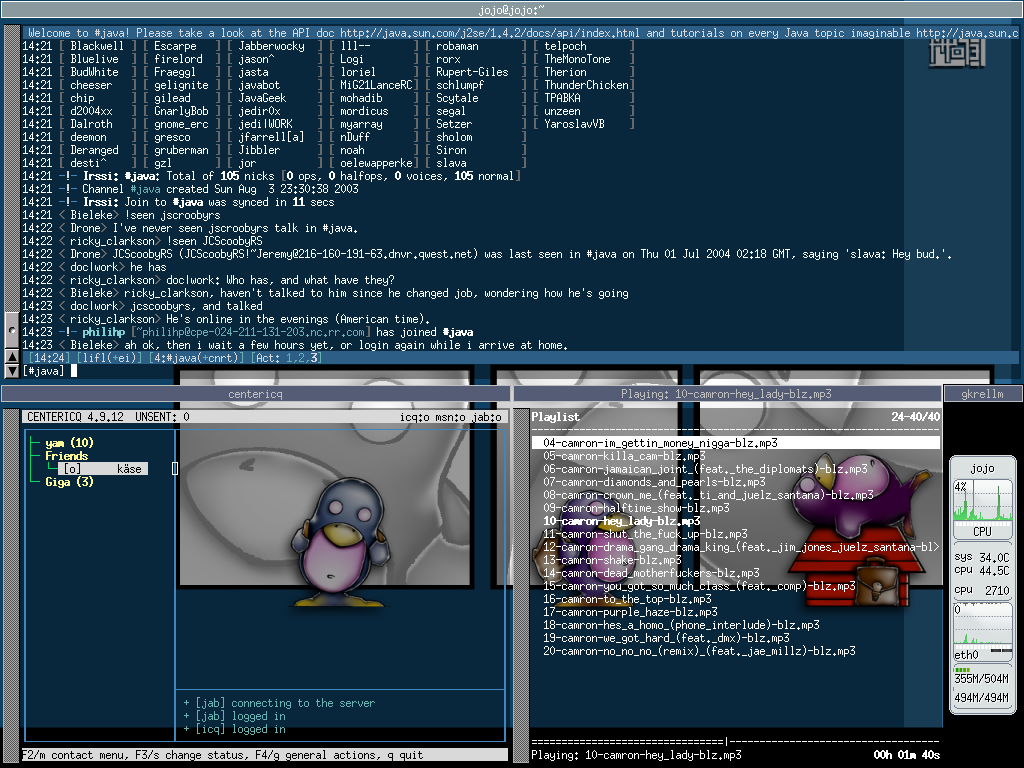This screenshot has width=1024, height=768.
Task: Click the pixel logo in terminal corner
Action: click(x=957, y=53)
